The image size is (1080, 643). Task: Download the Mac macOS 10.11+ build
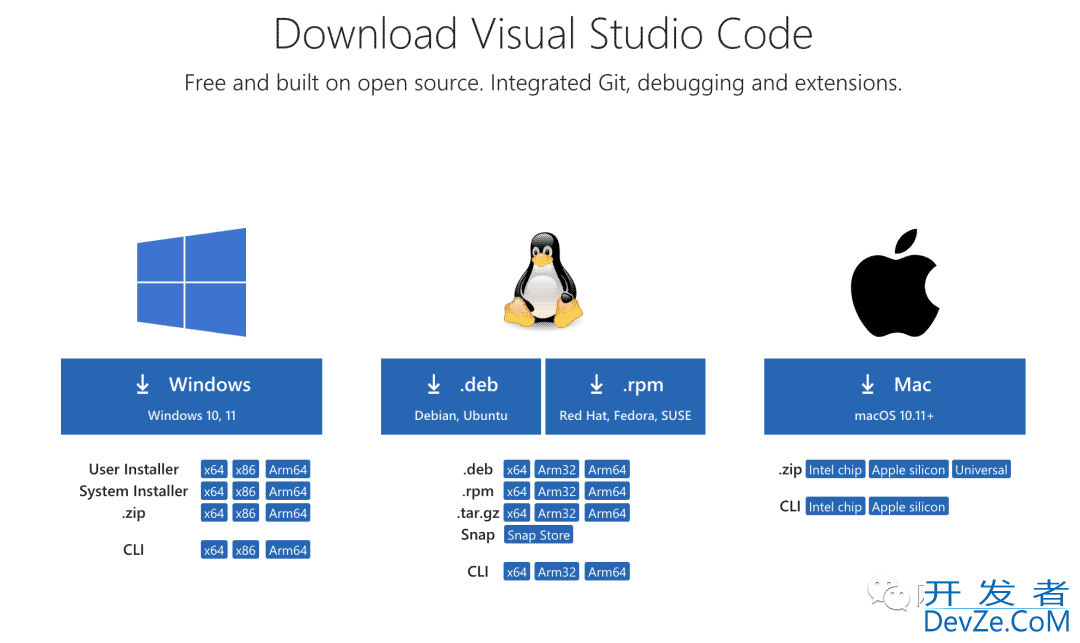click(x=895, y=397)
